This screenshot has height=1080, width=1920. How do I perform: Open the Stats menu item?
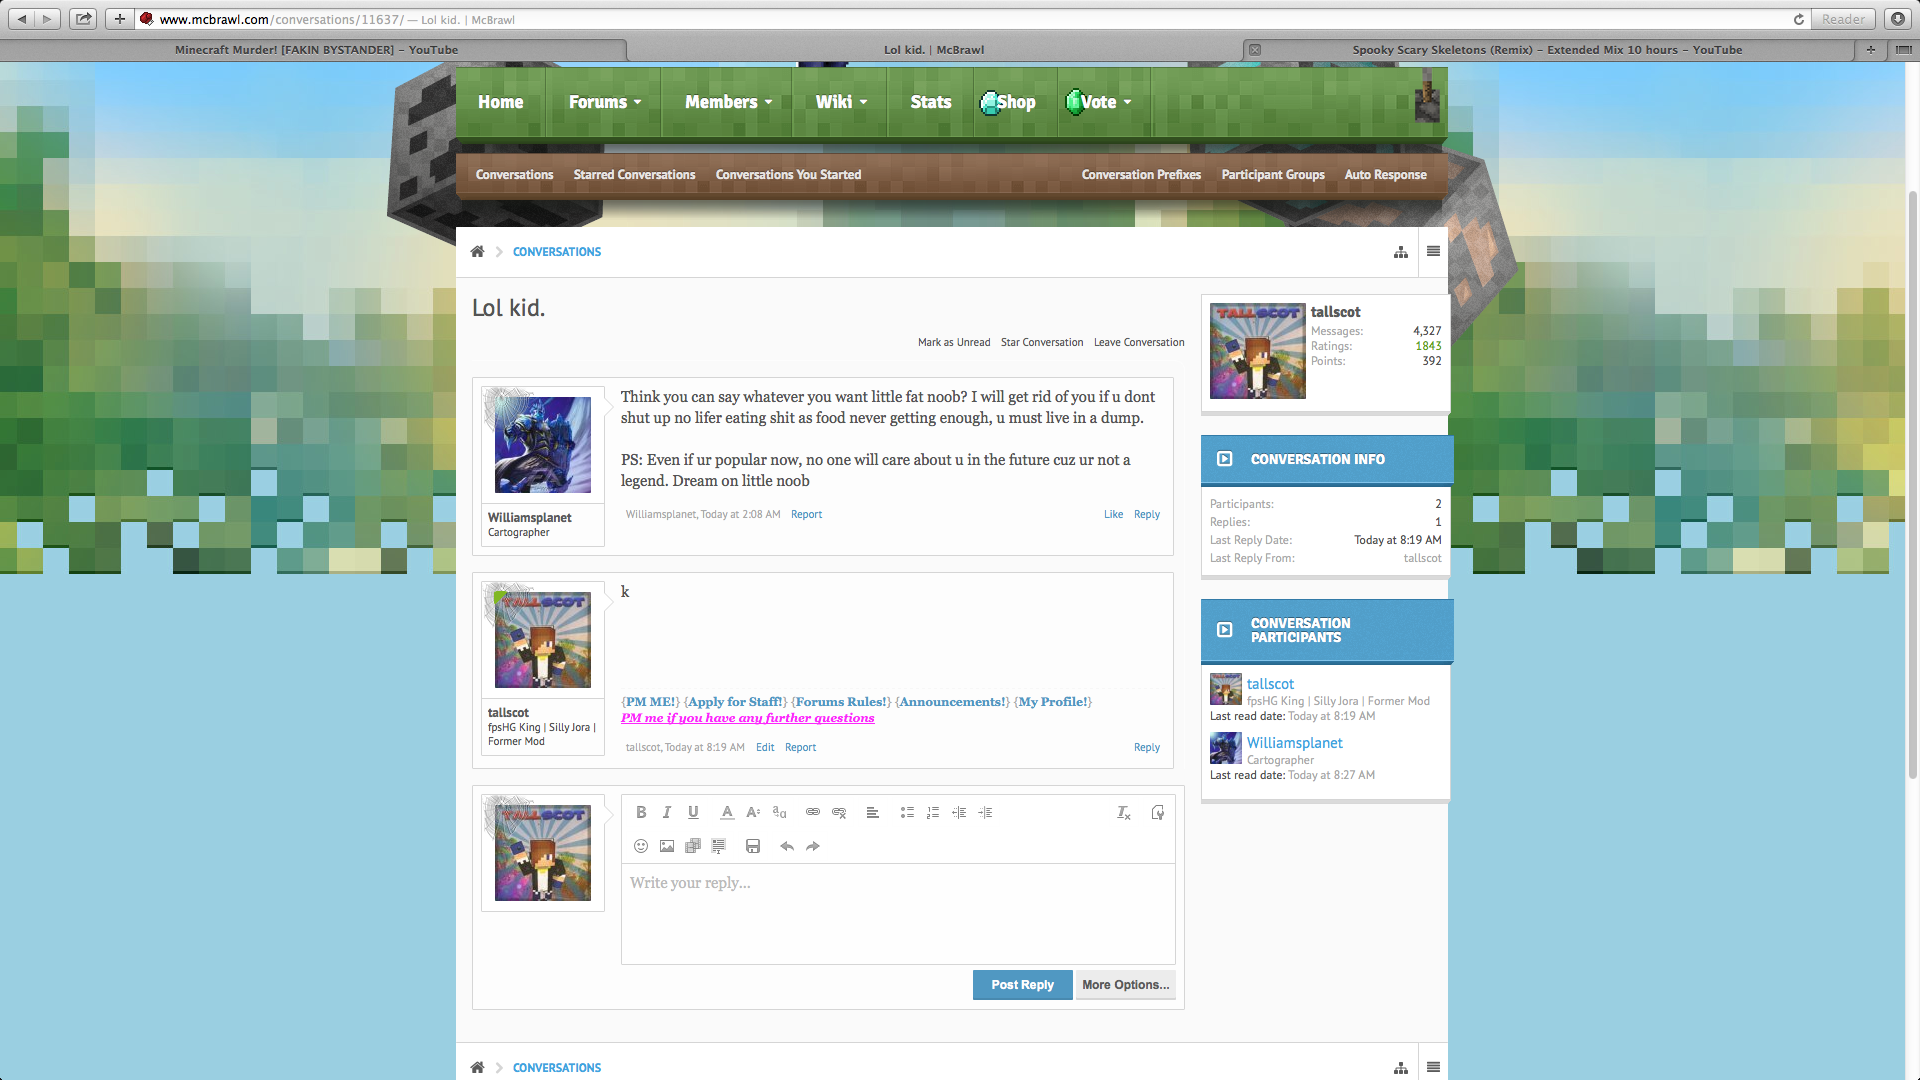pyautogui.click(x=930, y=102)
